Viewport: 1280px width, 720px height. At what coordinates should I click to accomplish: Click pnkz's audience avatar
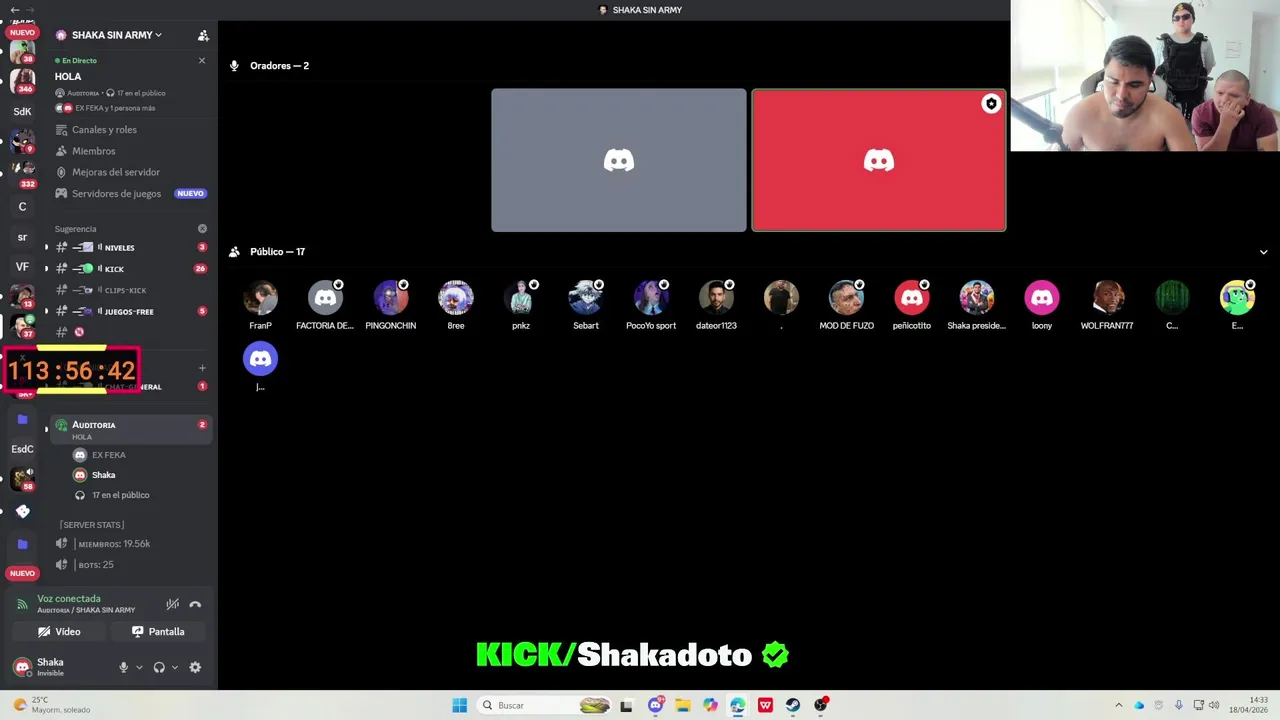click(x=521, y=298)
